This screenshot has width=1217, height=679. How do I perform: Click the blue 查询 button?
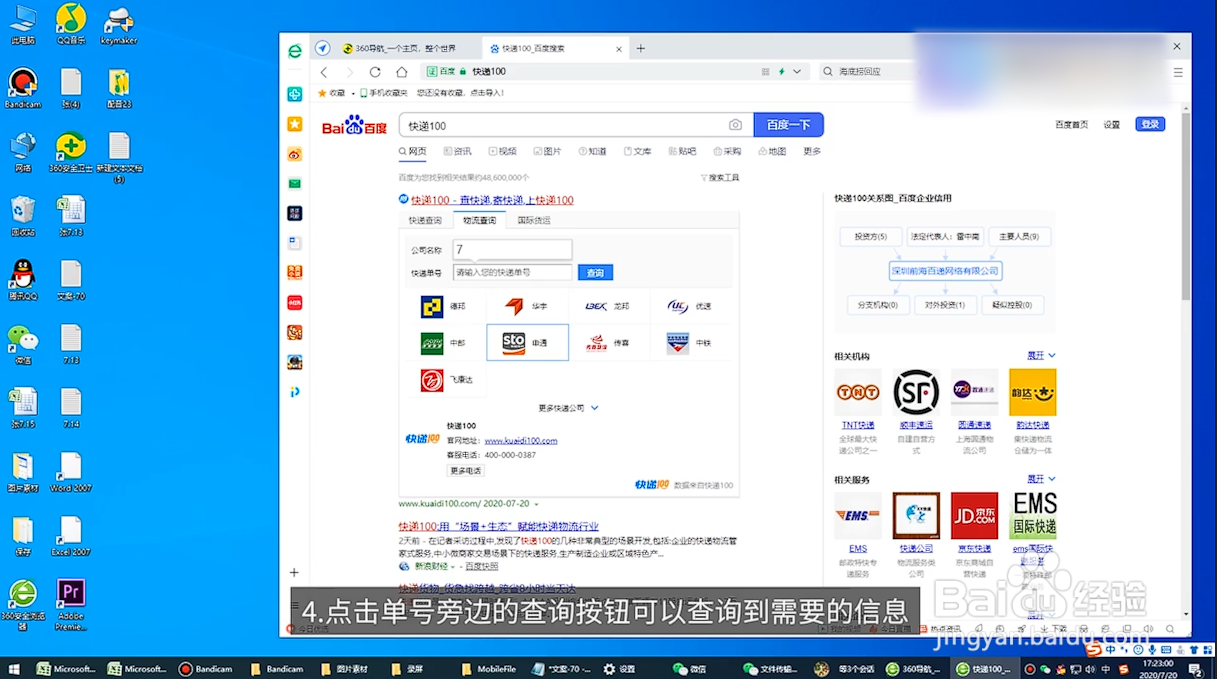click(x=595, y=272)
